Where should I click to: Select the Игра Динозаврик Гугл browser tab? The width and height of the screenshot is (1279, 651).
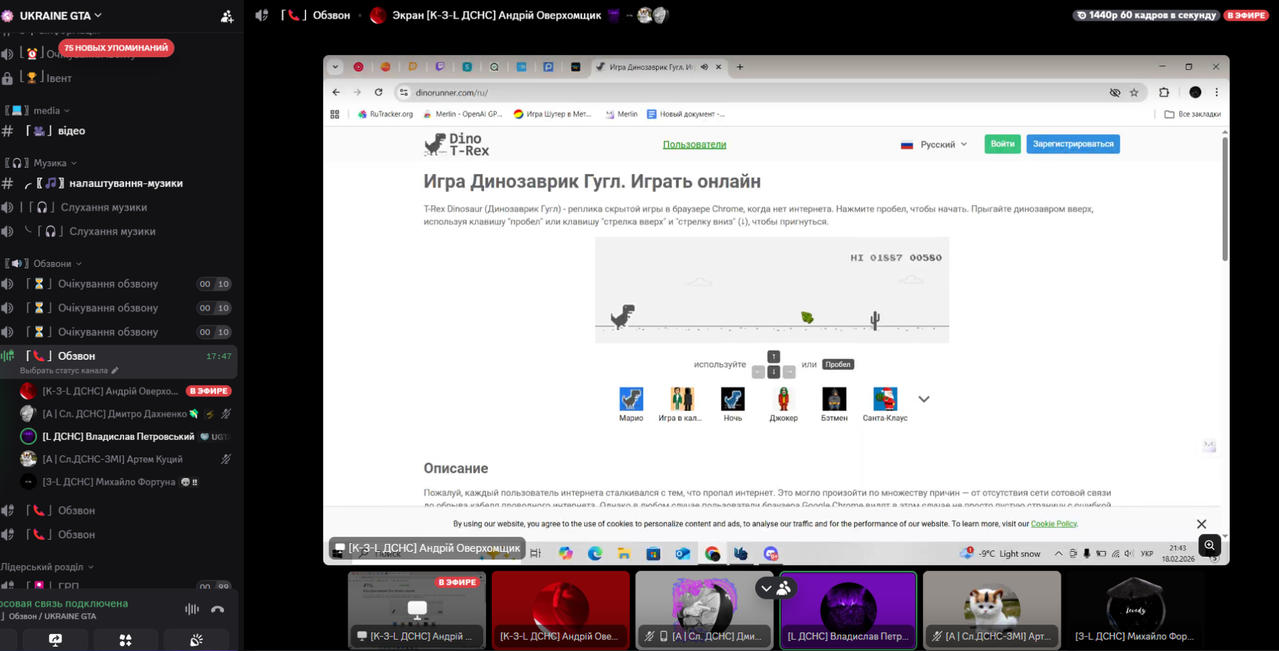pos(660,67)
